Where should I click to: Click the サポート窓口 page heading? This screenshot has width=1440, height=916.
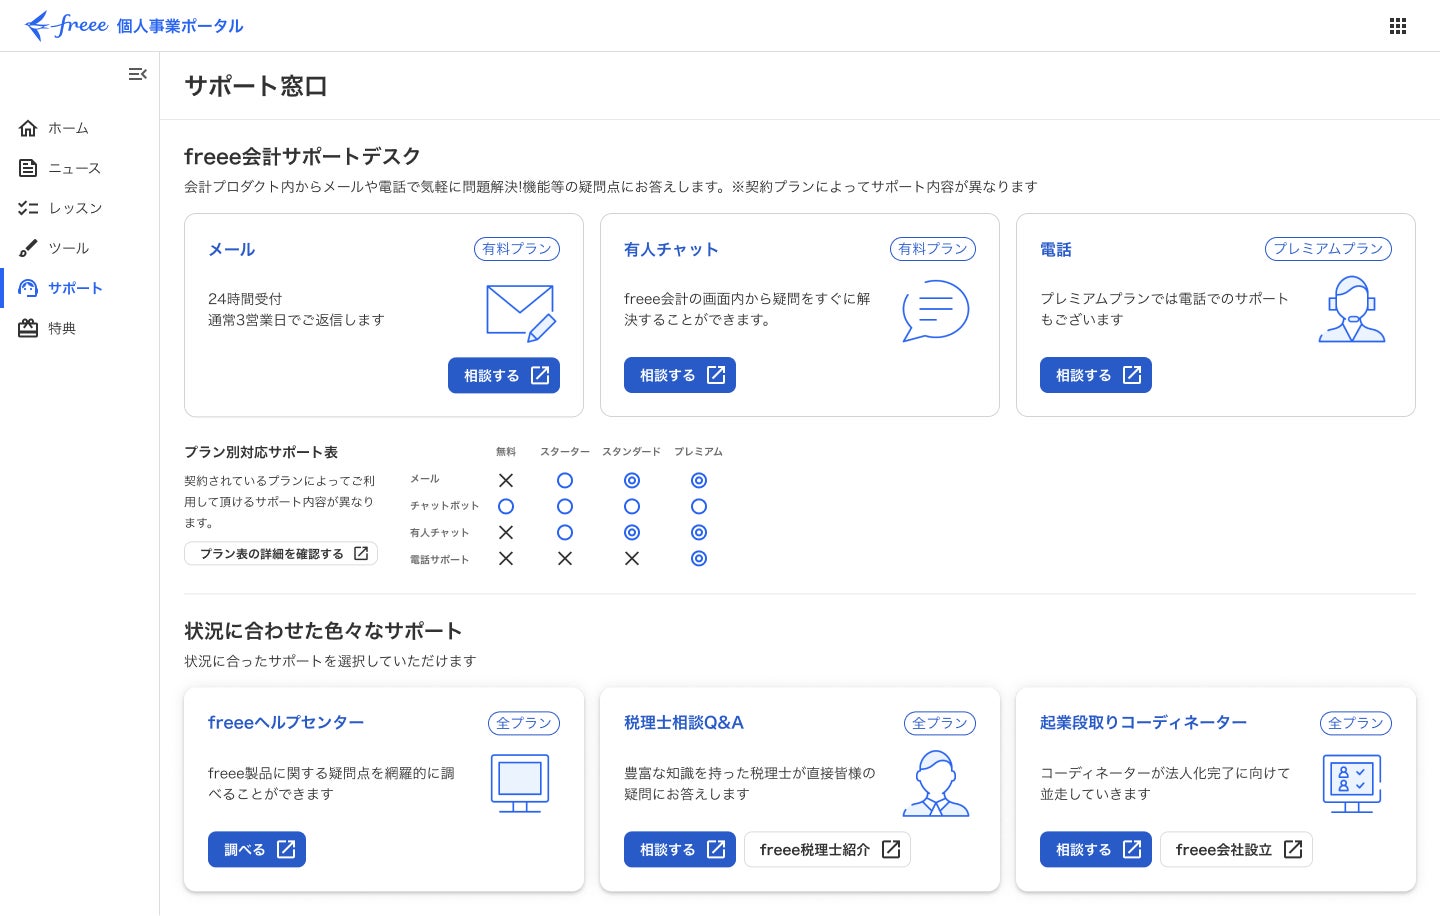click(x=256, y=86)
